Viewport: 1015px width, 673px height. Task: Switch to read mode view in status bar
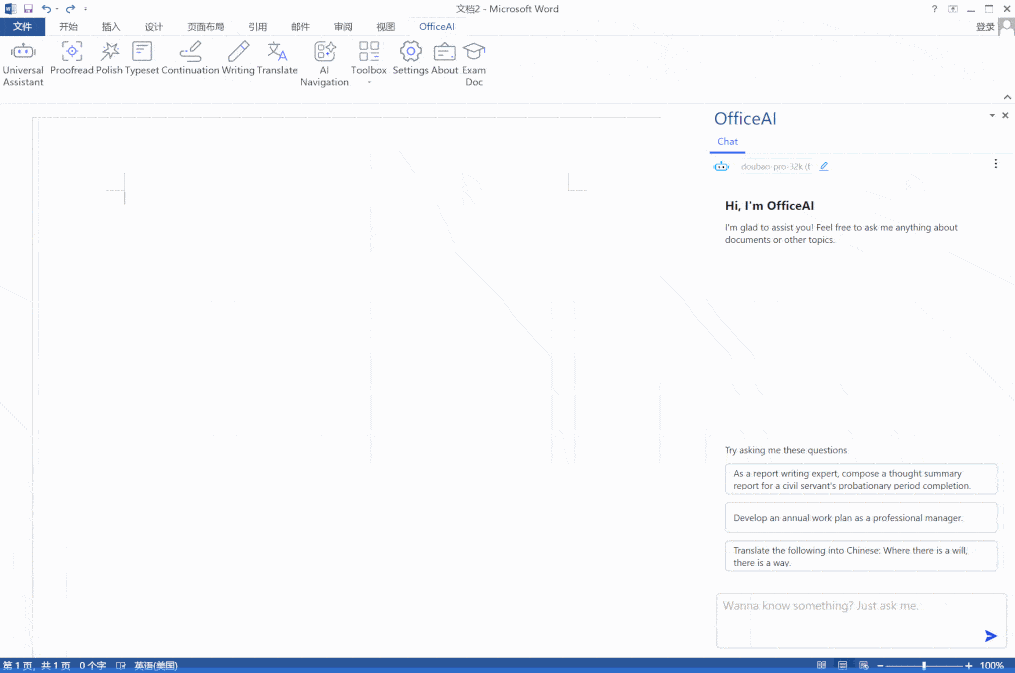(x=821, y=665)
